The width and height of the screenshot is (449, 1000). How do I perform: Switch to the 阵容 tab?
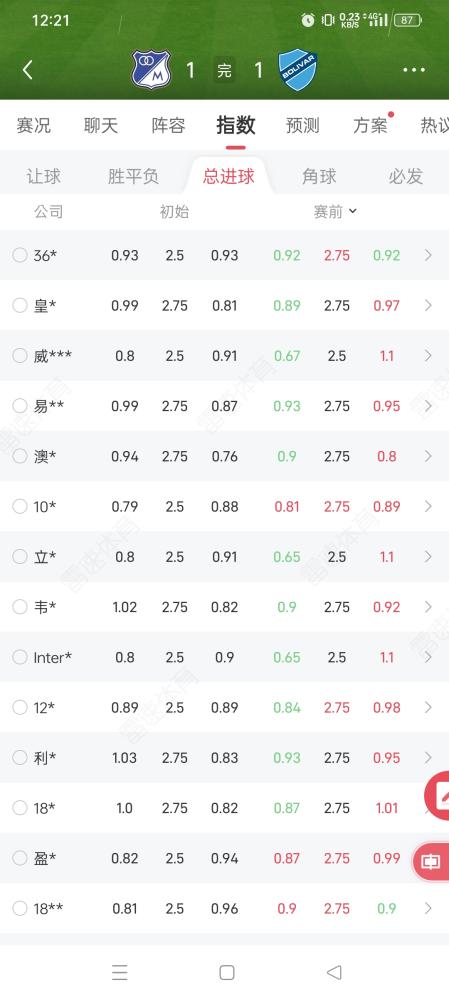[x=168, y=125]
